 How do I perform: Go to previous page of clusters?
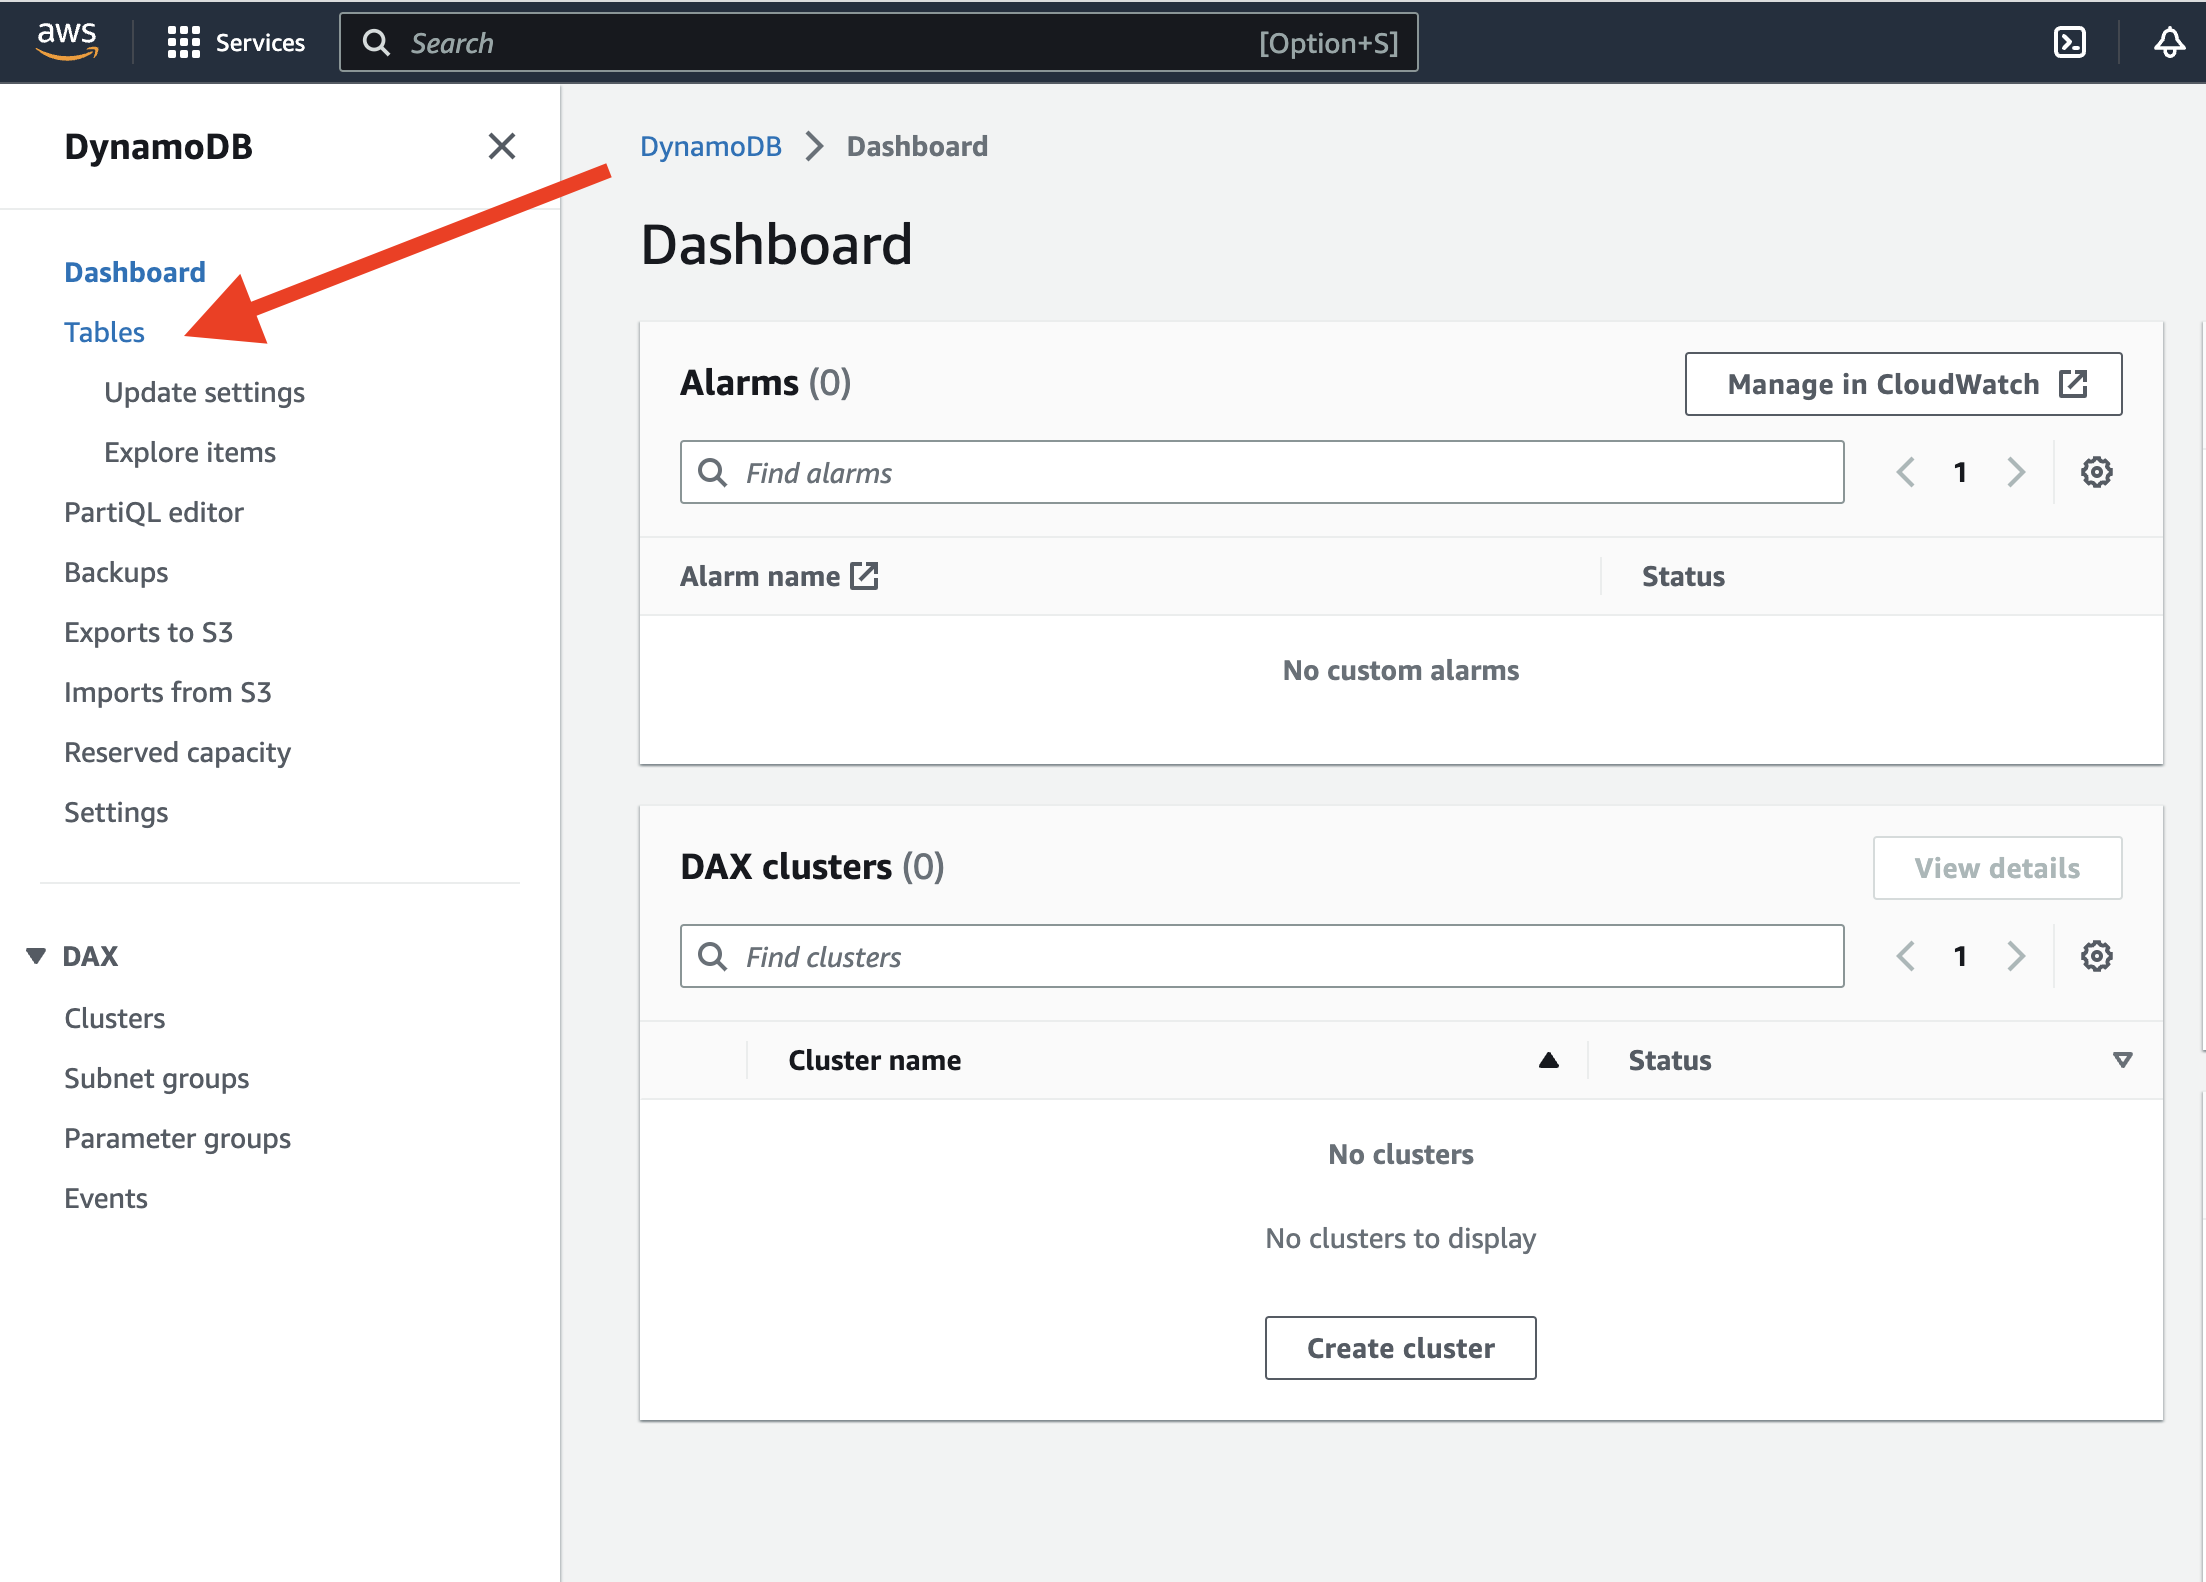tap(1906, 956)
